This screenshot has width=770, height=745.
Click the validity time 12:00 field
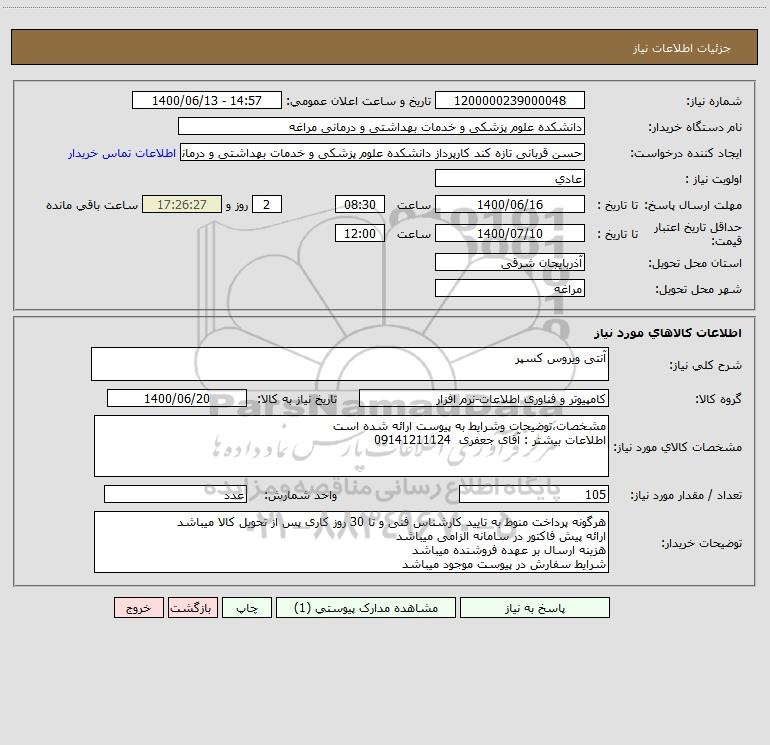click(x=359, y=233)
